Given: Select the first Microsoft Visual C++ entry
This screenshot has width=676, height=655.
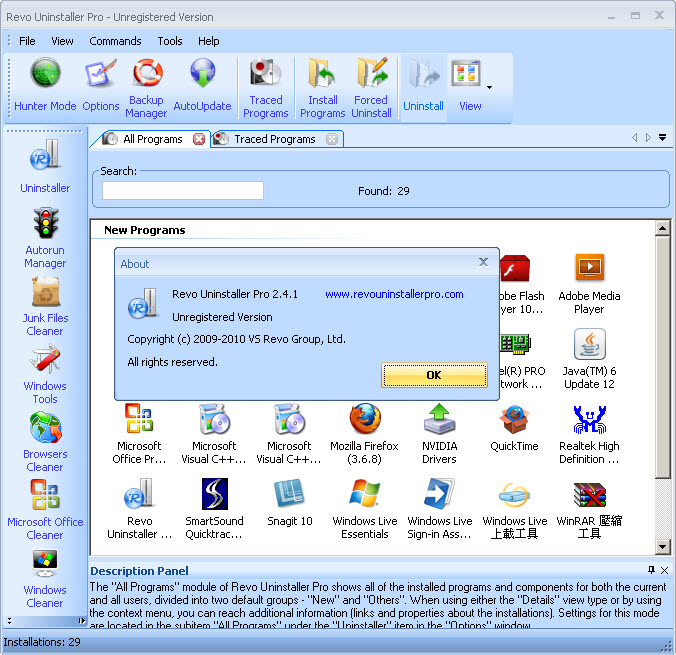Looking at the screenshot, I should [214, 434].
